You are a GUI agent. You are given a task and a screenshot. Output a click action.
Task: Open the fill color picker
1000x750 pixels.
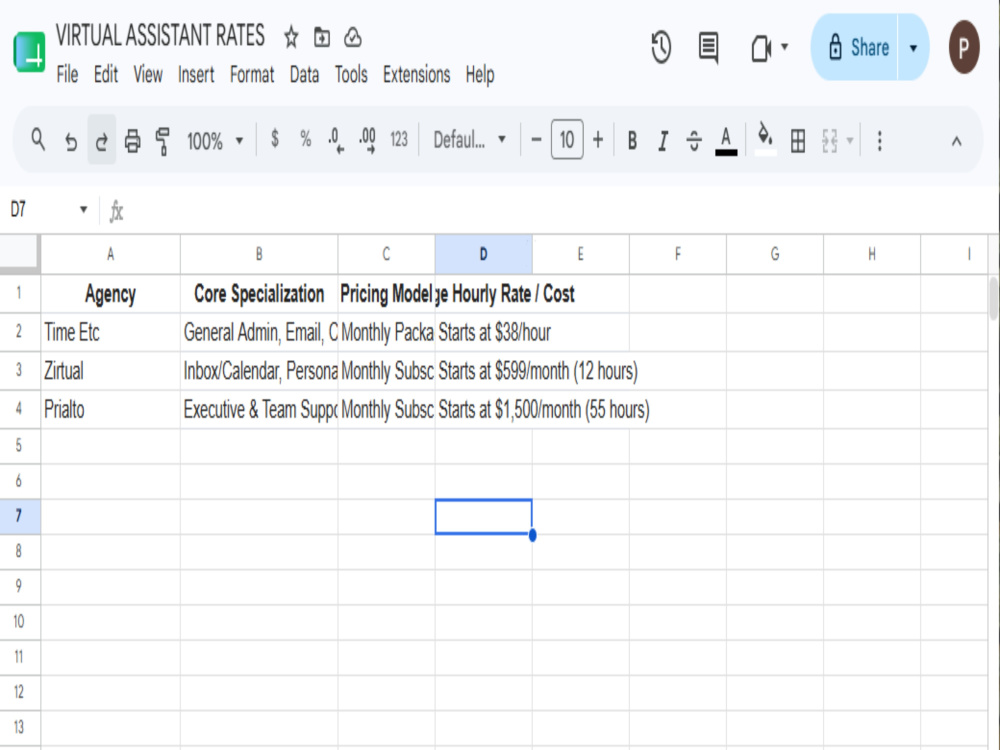coord(765,140)
